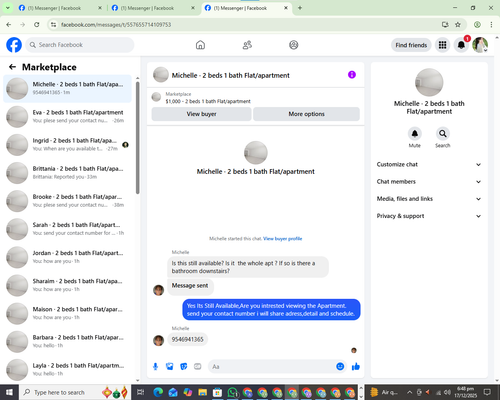The height and width of the screenshot is (400, 500).
Task: Switch to the second Messenger browser tab
Action: [x=153, y=8]
